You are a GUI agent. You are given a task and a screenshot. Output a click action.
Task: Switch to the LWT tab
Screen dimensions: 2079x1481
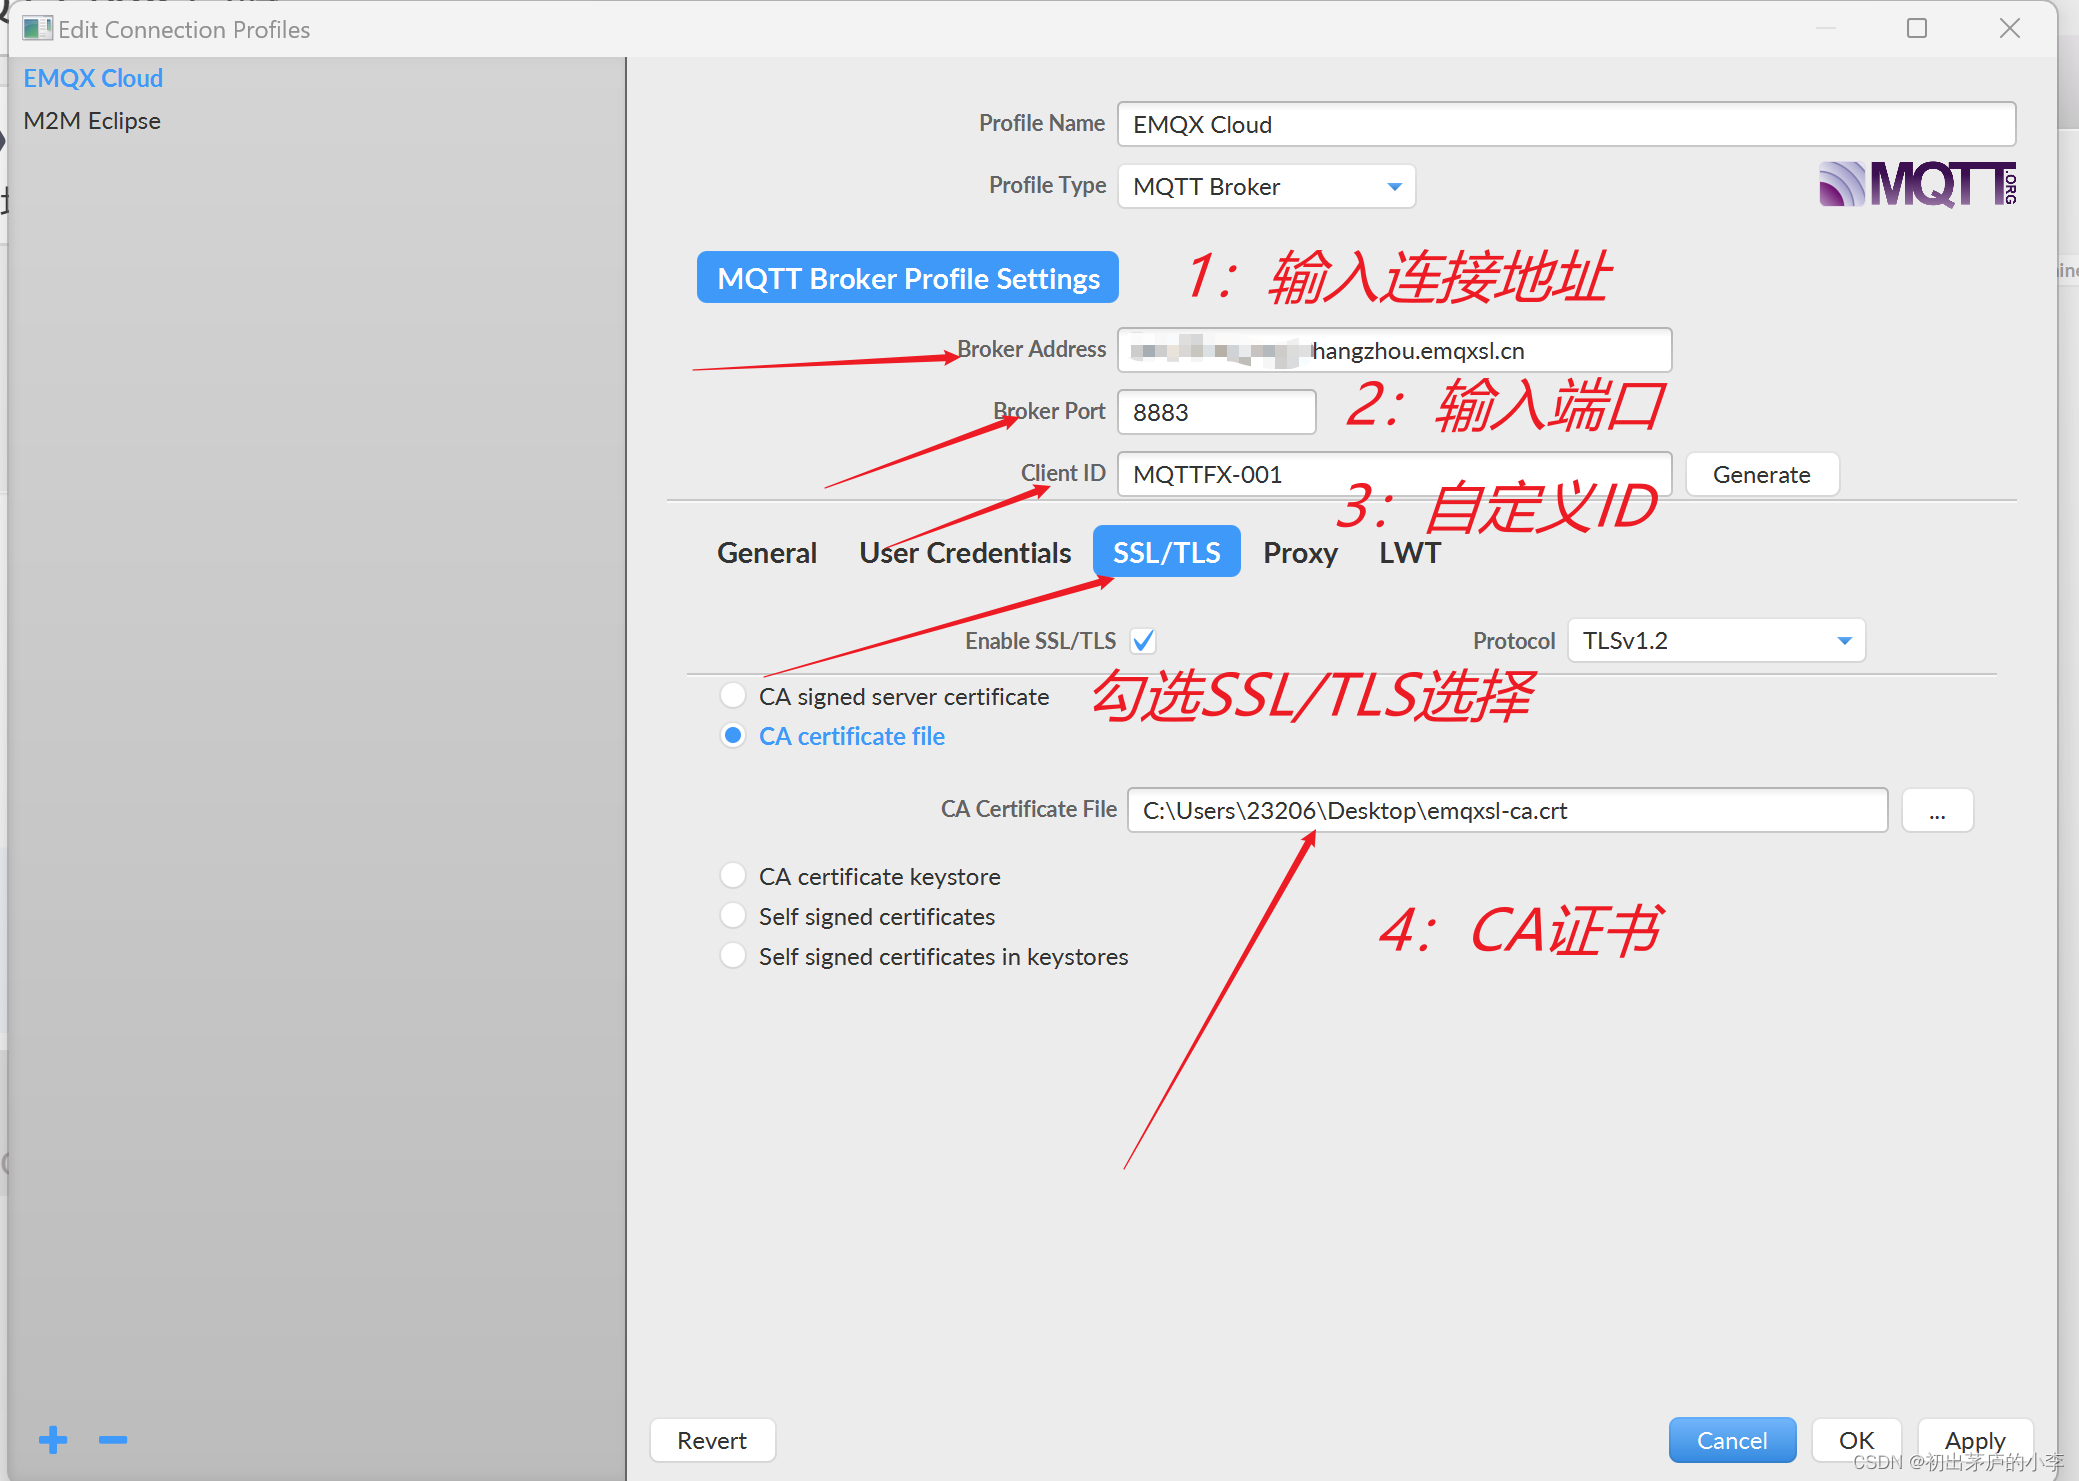coord(1409,553)
